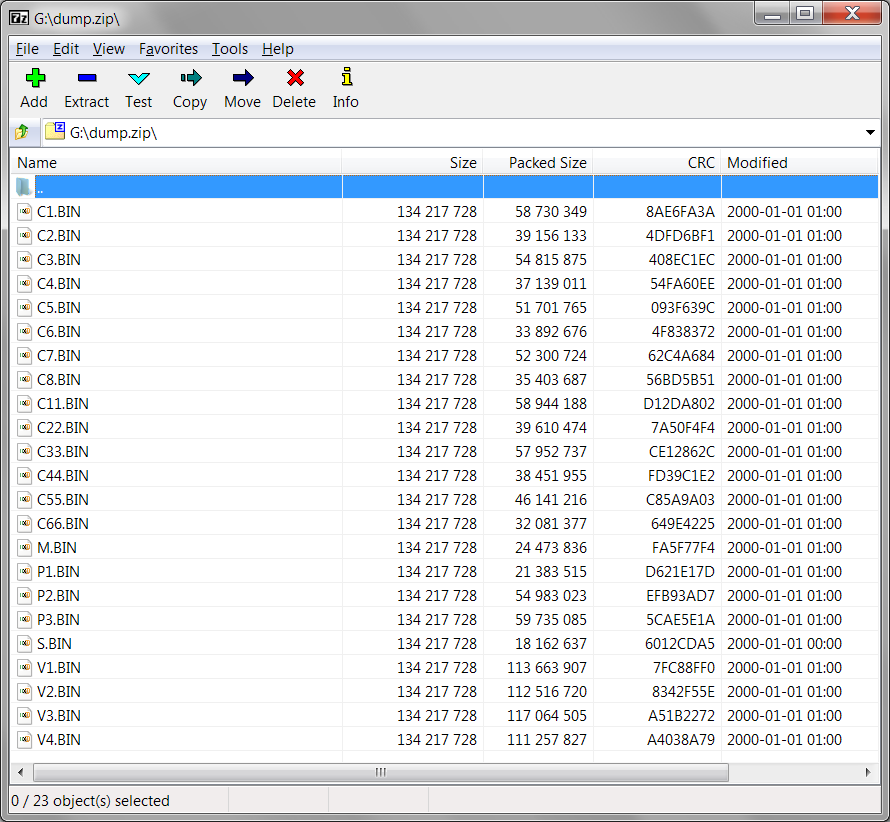Sort by the Modified column header
This screenshot has width=890, height=822.
[799, 163]
